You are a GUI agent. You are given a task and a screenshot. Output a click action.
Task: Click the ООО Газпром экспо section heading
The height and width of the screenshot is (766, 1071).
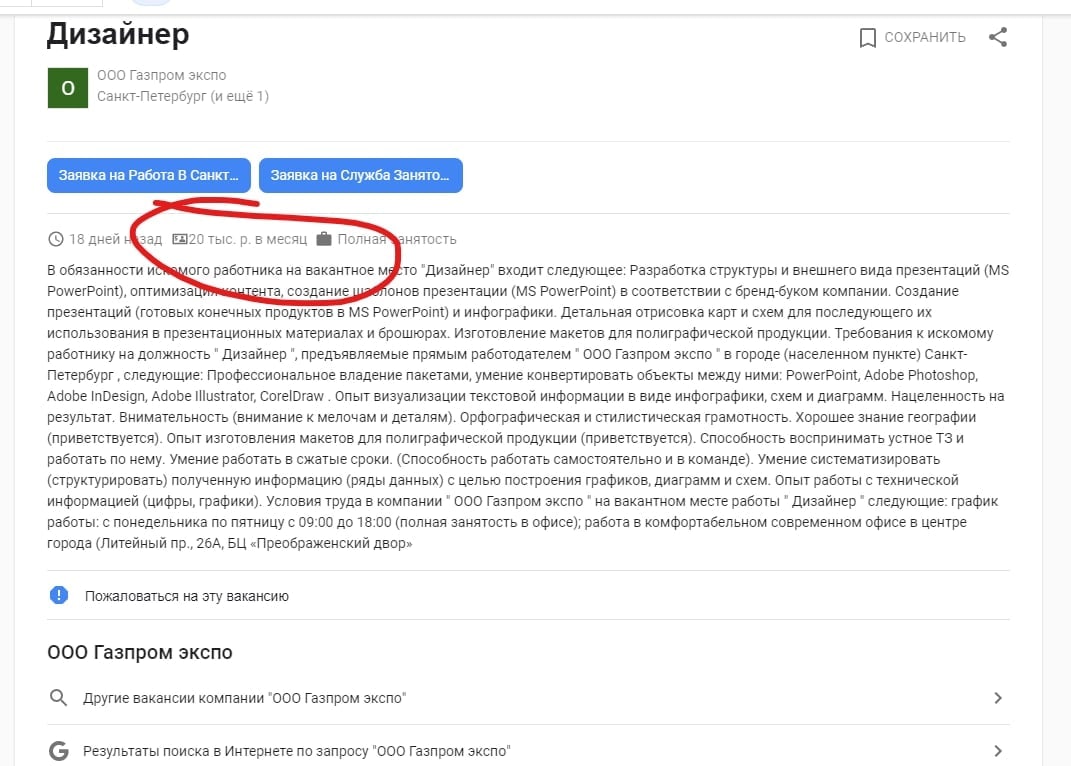point(140,652)
